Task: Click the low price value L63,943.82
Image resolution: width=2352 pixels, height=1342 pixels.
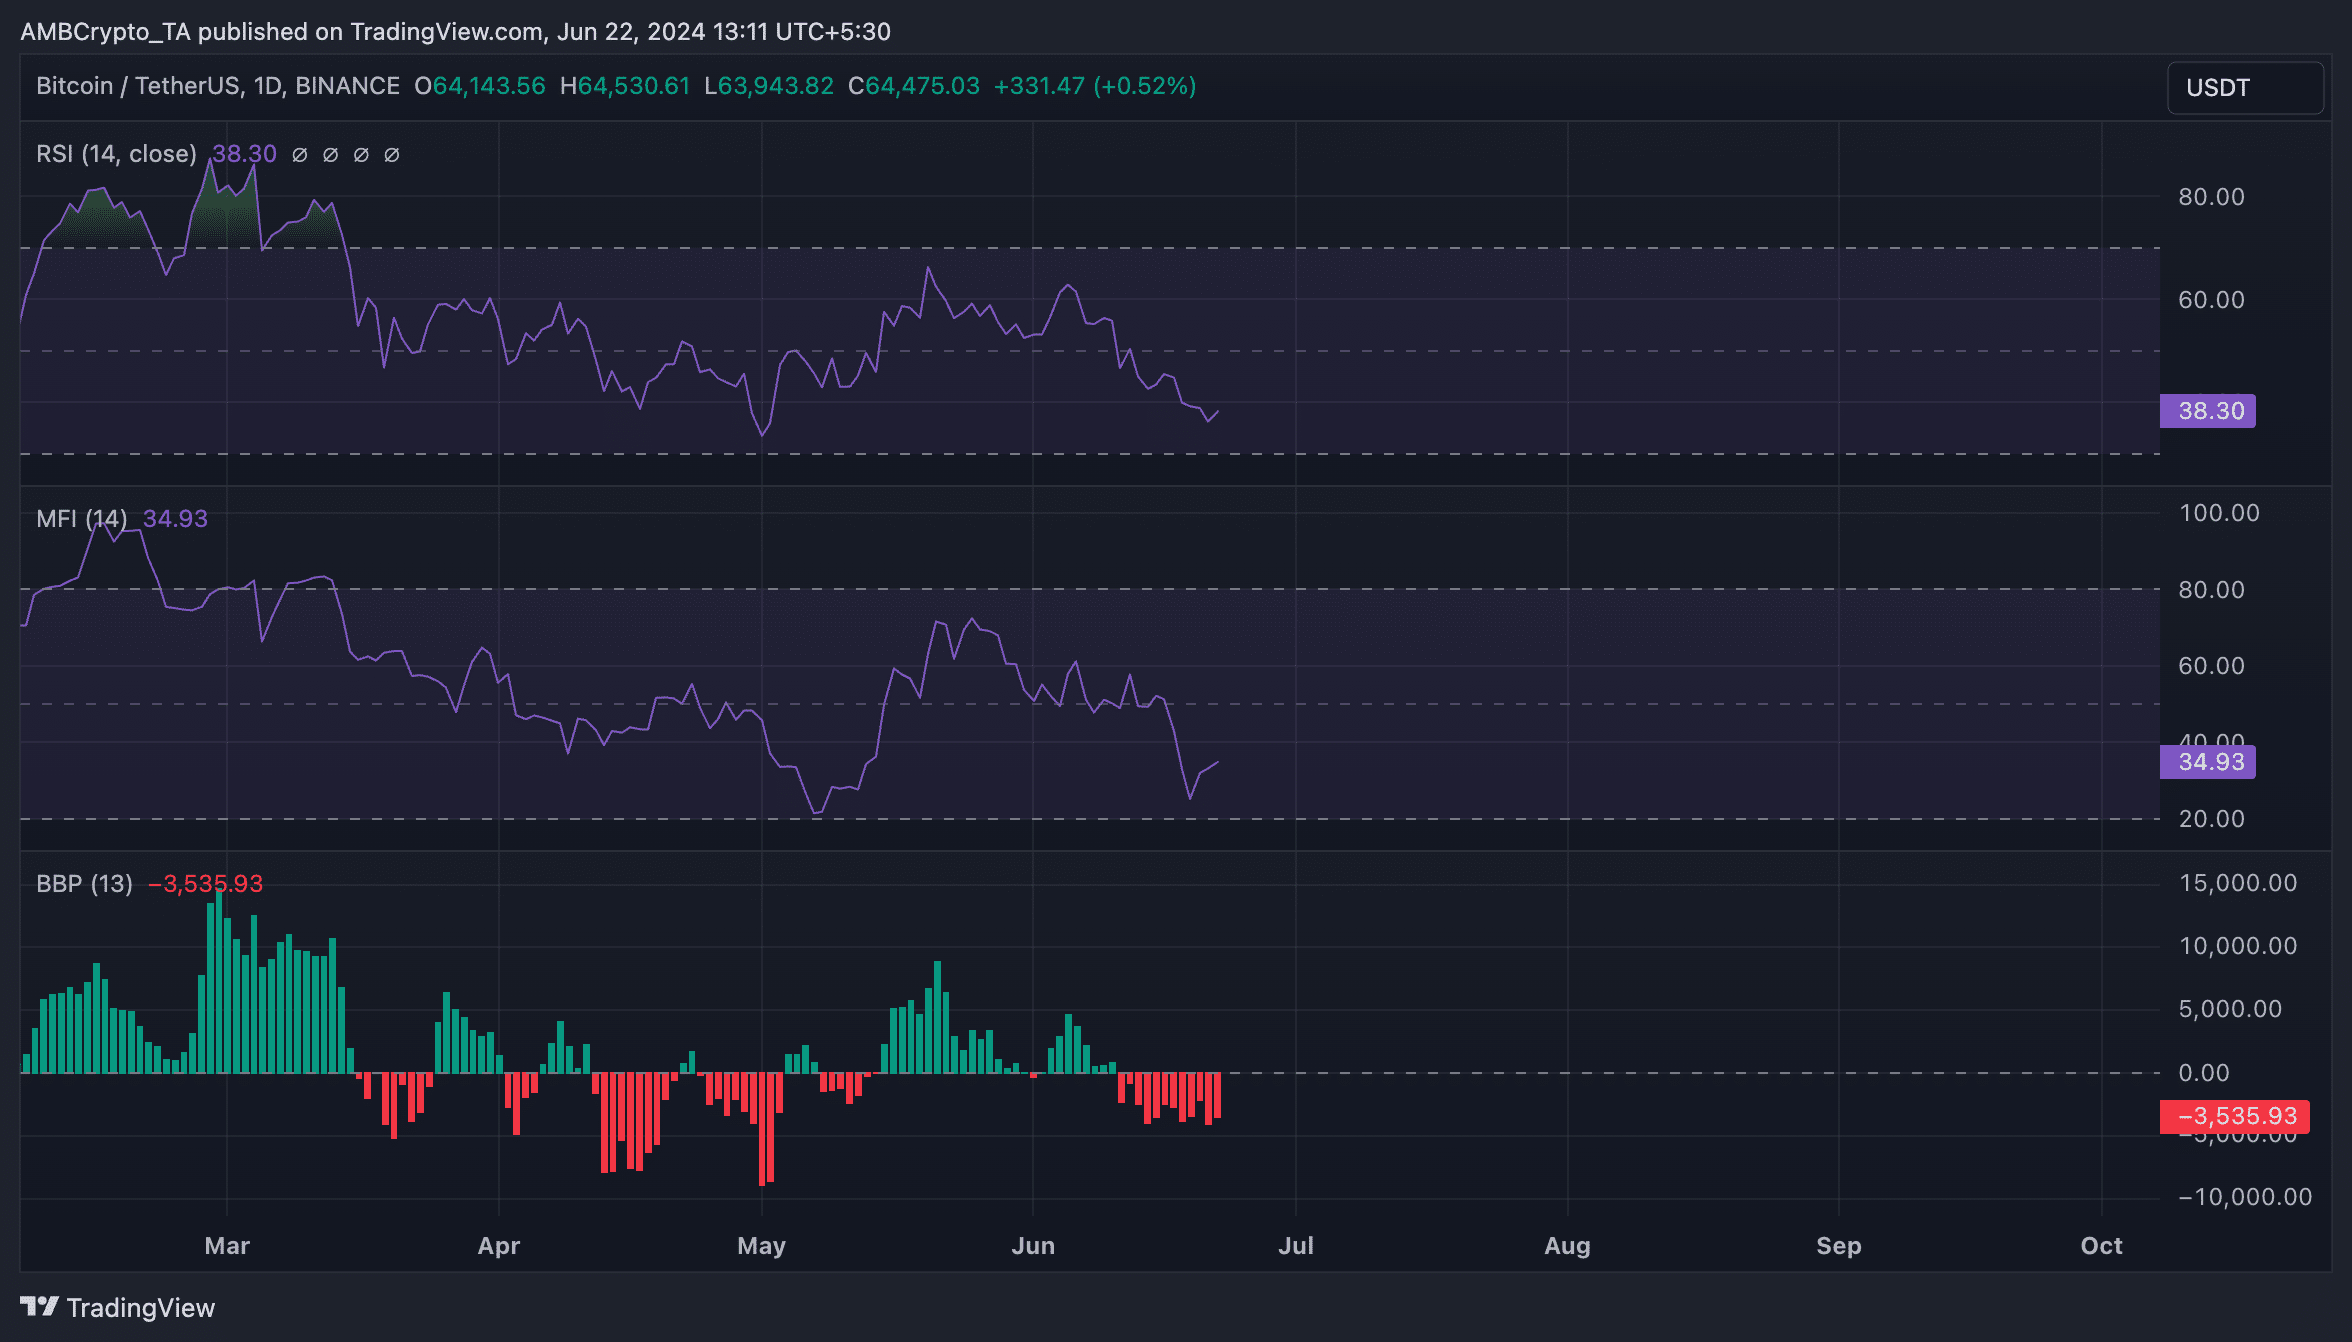Action: pos(769,86)
